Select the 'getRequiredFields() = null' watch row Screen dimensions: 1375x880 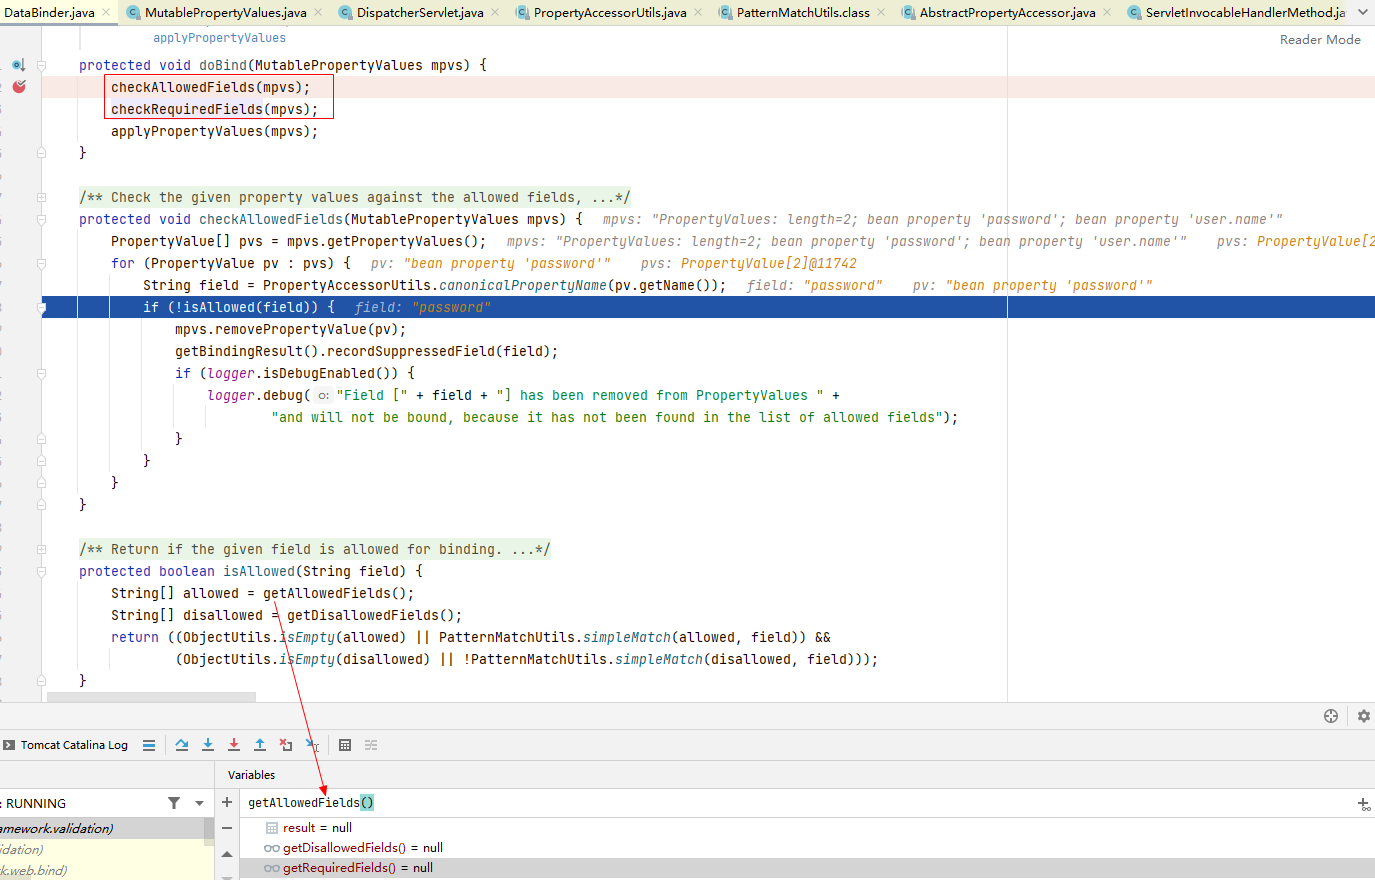point(807,868)
